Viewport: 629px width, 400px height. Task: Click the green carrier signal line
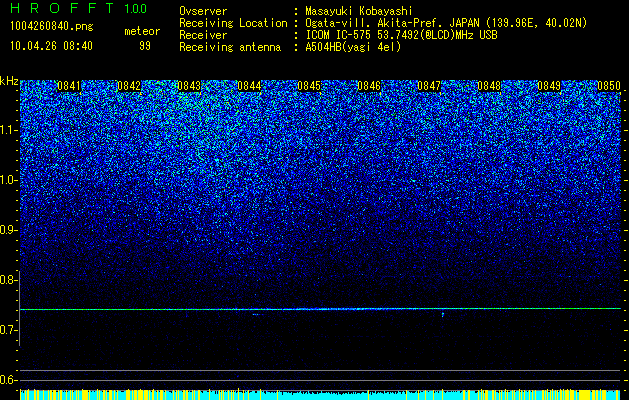[x=320, y=309]
